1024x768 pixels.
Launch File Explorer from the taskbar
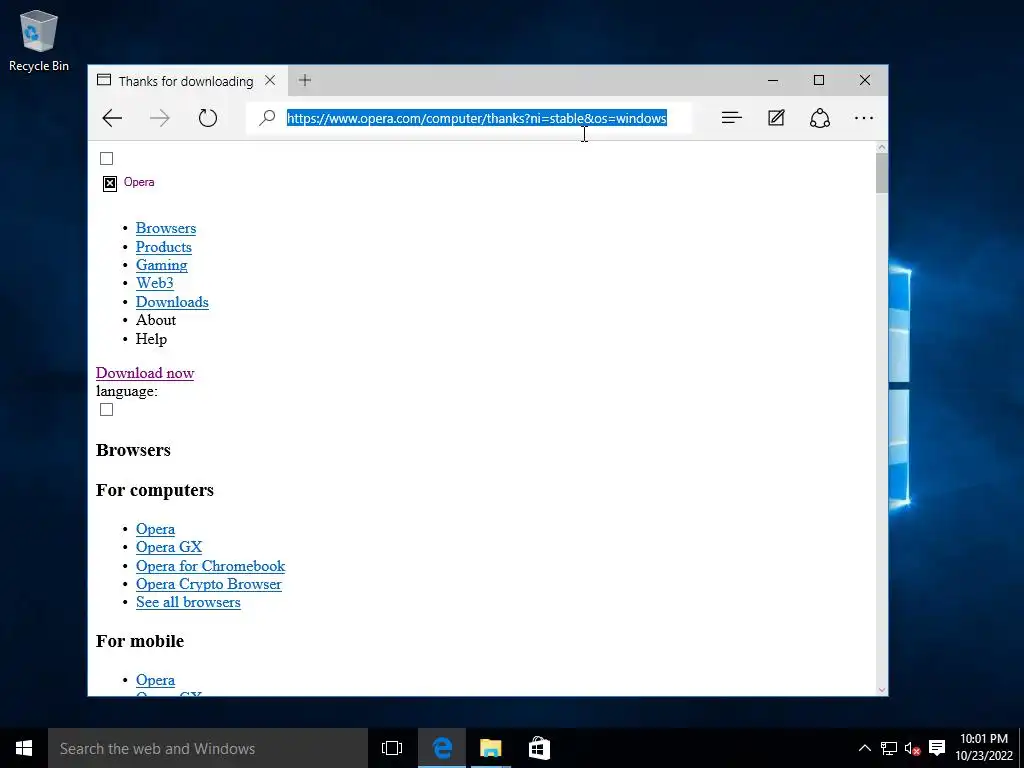tap(490, 748)
